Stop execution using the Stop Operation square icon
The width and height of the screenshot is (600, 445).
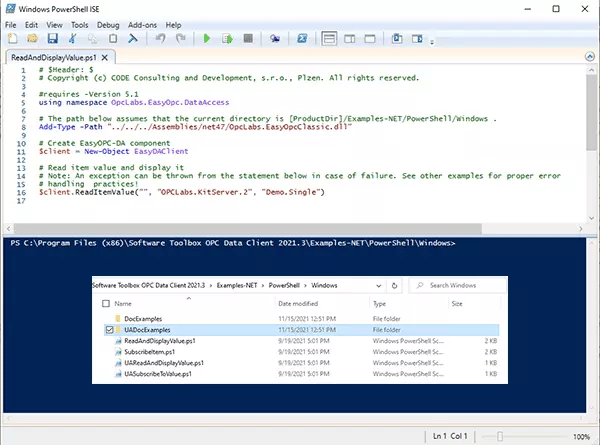248,38
